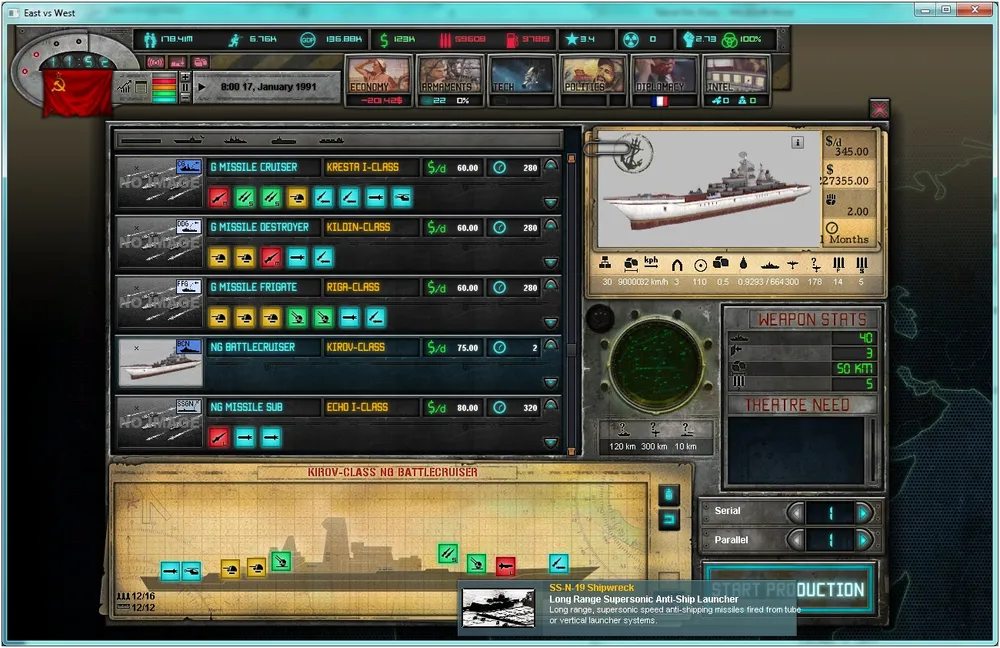The image size is (1000, 648).
Task: Click the date display 8:00 17, January 1991
Action: pyautogui.click(x=268, y=87)
